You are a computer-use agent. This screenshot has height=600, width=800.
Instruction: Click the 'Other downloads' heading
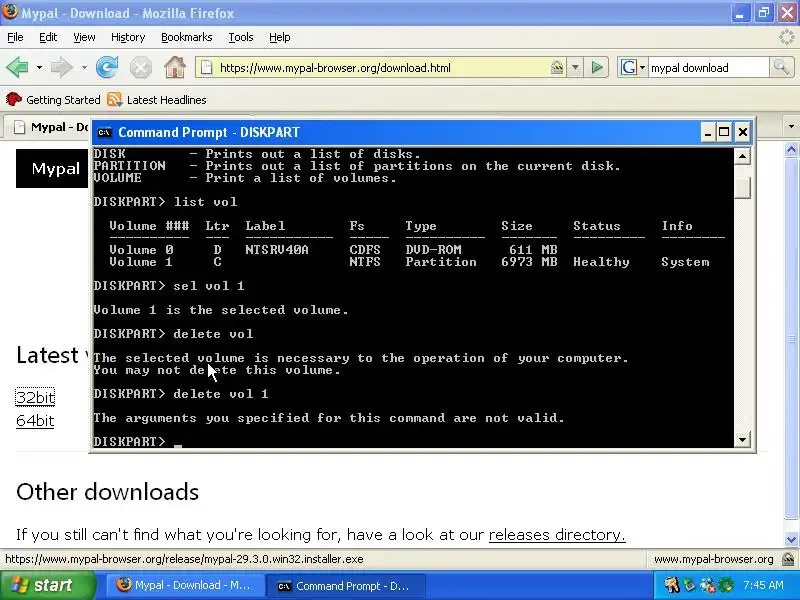pos(108,492)
